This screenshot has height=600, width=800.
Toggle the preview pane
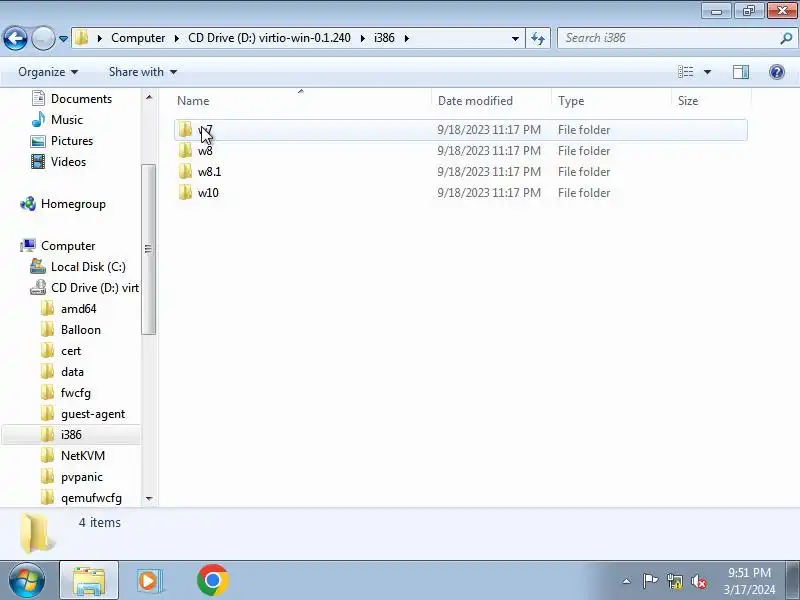[x=741, y=72]
